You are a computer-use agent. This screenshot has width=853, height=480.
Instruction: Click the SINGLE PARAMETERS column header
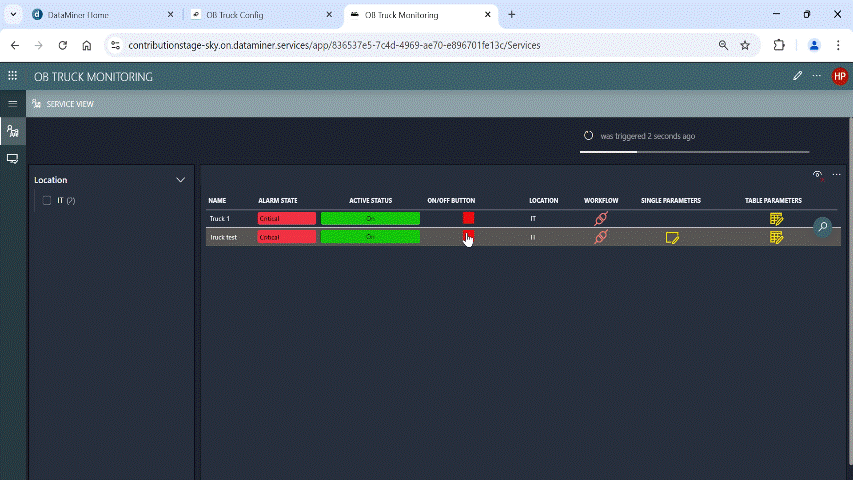[x=671, y=200]
